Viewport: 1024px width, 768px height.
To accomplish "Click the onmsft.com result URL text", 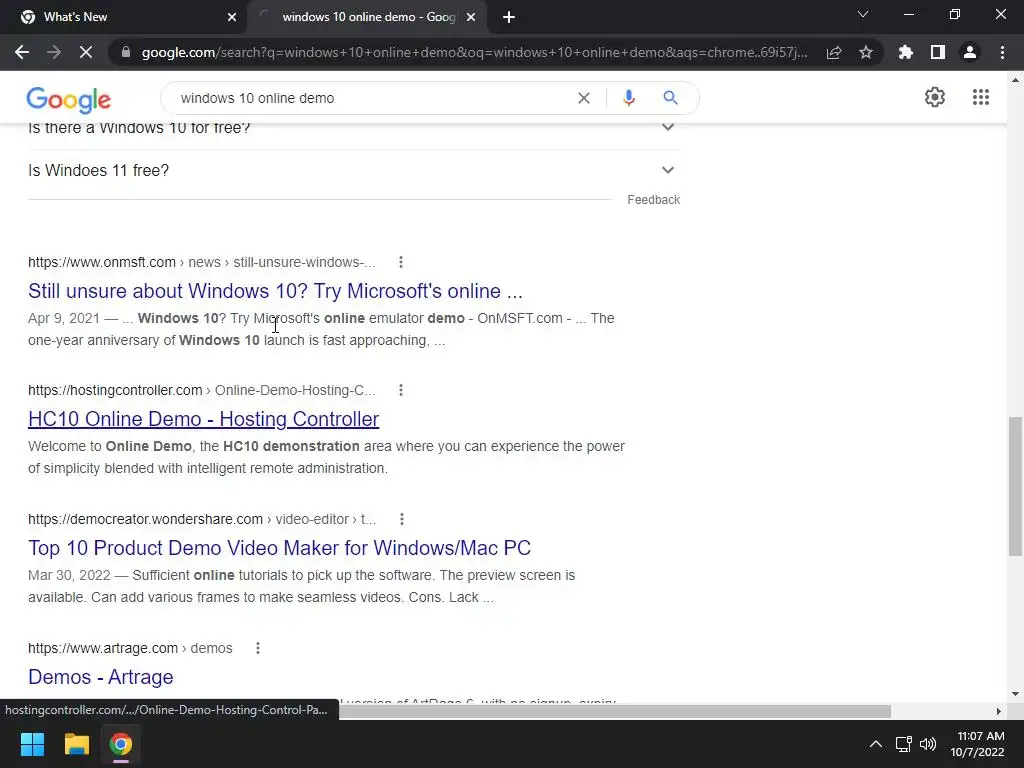I will (x=201, y=262).
